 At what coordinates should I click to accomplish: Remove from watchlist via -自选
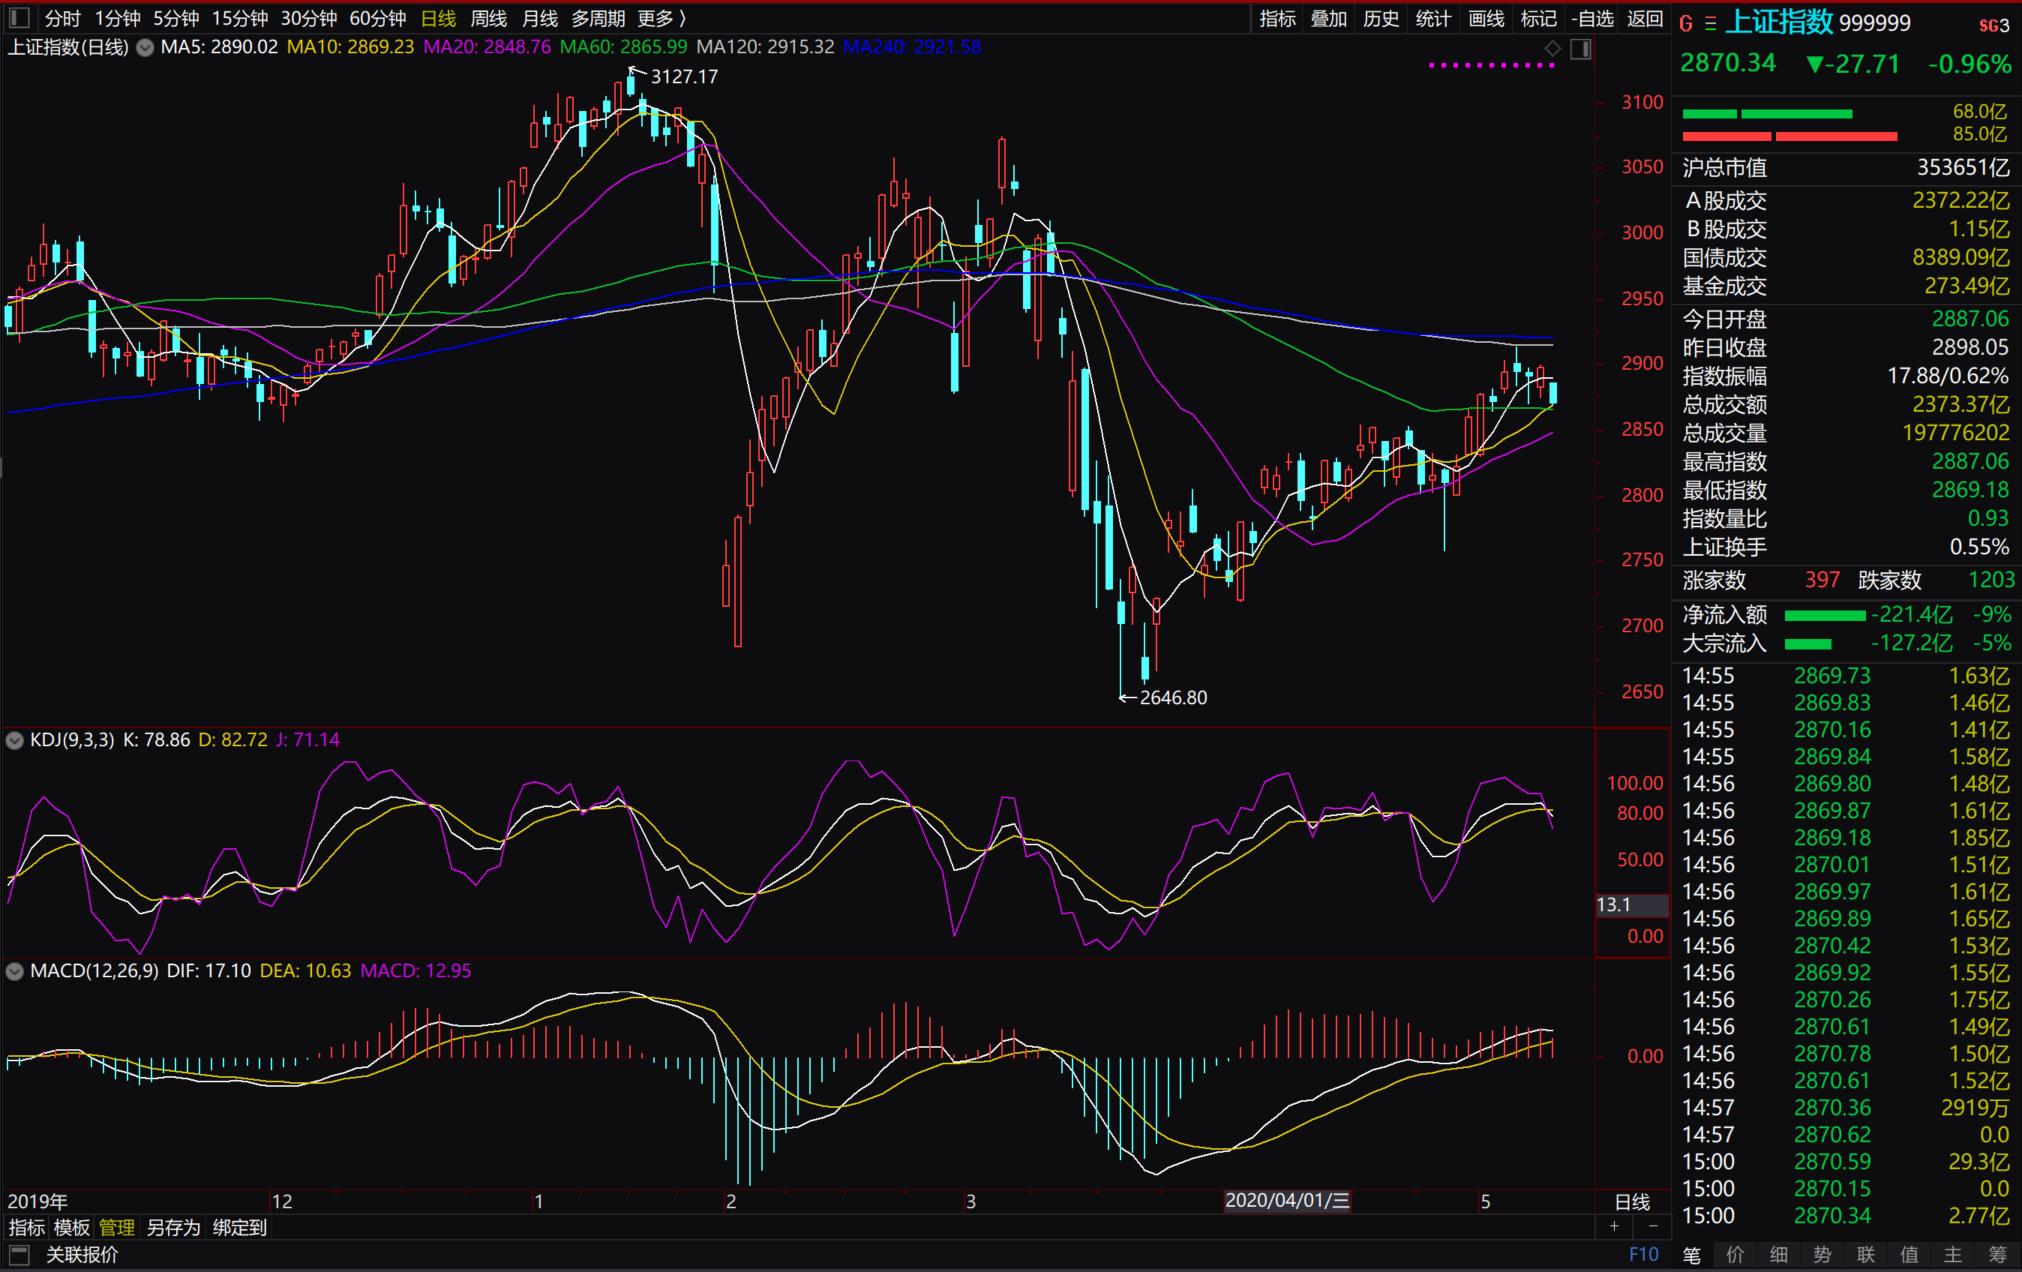pos(1592,18)
